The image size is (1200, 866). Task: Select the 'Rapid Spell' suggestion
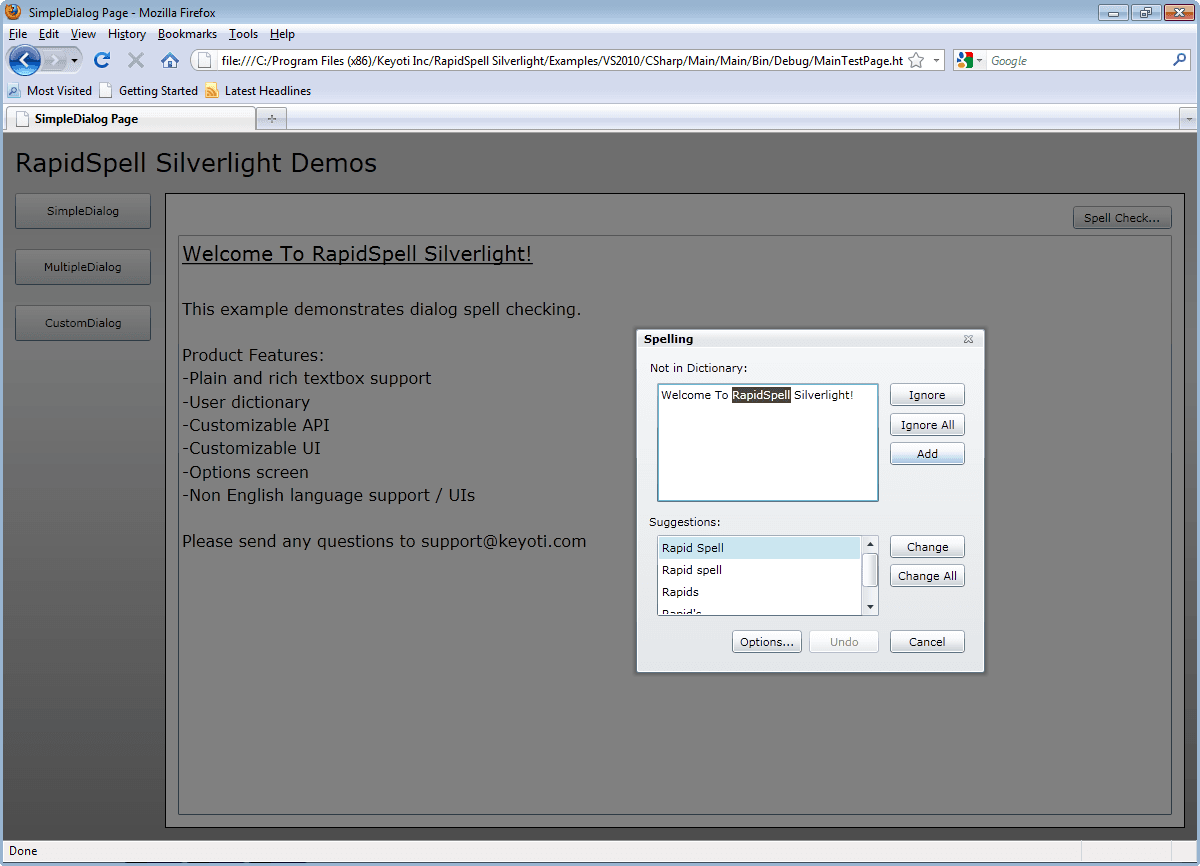tap(759, 548)
